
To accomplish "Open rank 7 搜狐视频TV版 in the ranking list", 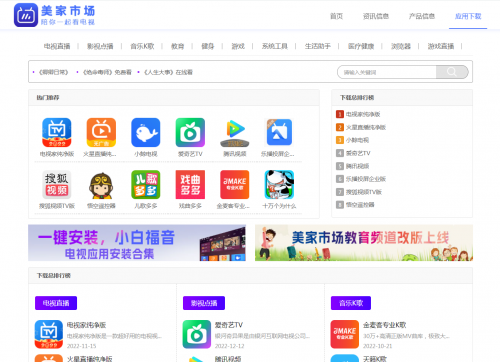I will click(364, 192).
